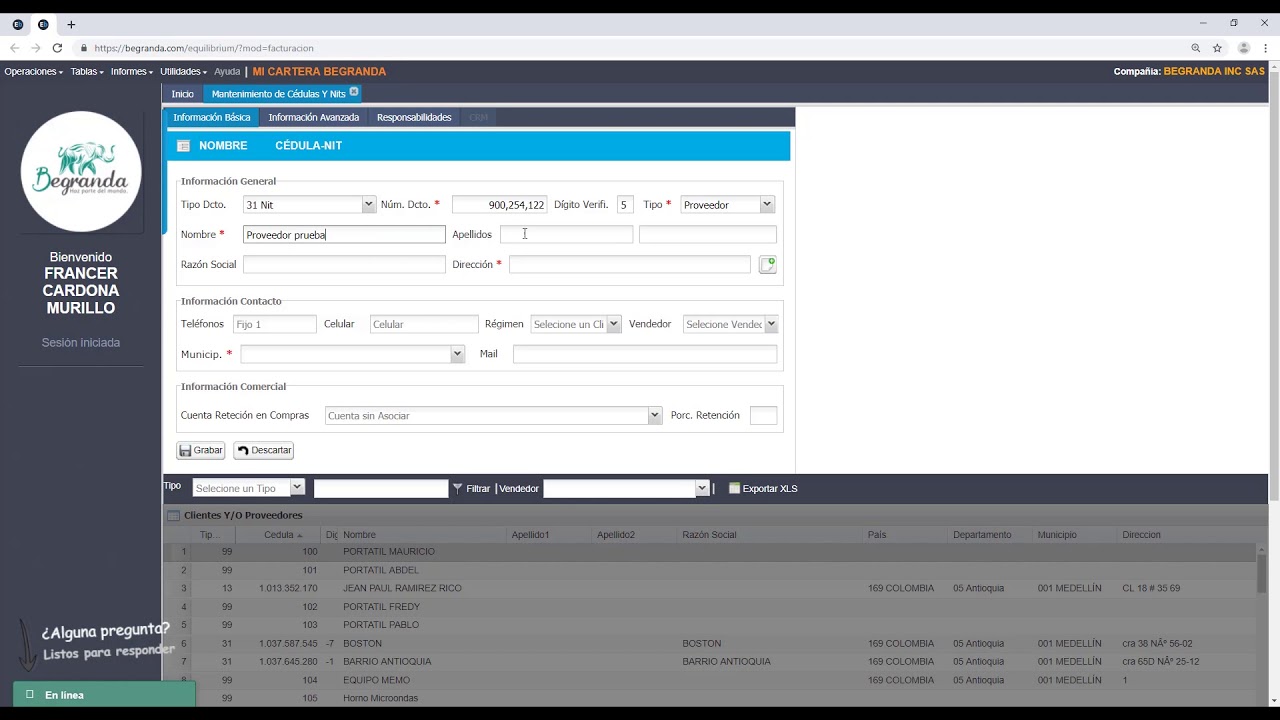Image resolution: width=1280 pixels, height=720 pixels.
Task: Go back with the browser back arrow
Action: pyautogui.click(x=14, y=48)
